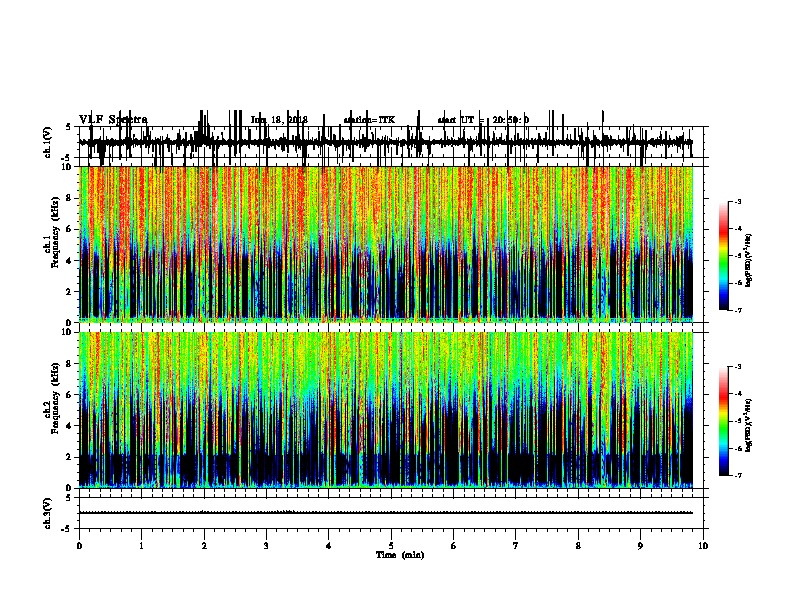Click the 'ch.3(V)' waveform axis label
The width and height of the screenshot is (792, 612).
(x=48, y=513)
